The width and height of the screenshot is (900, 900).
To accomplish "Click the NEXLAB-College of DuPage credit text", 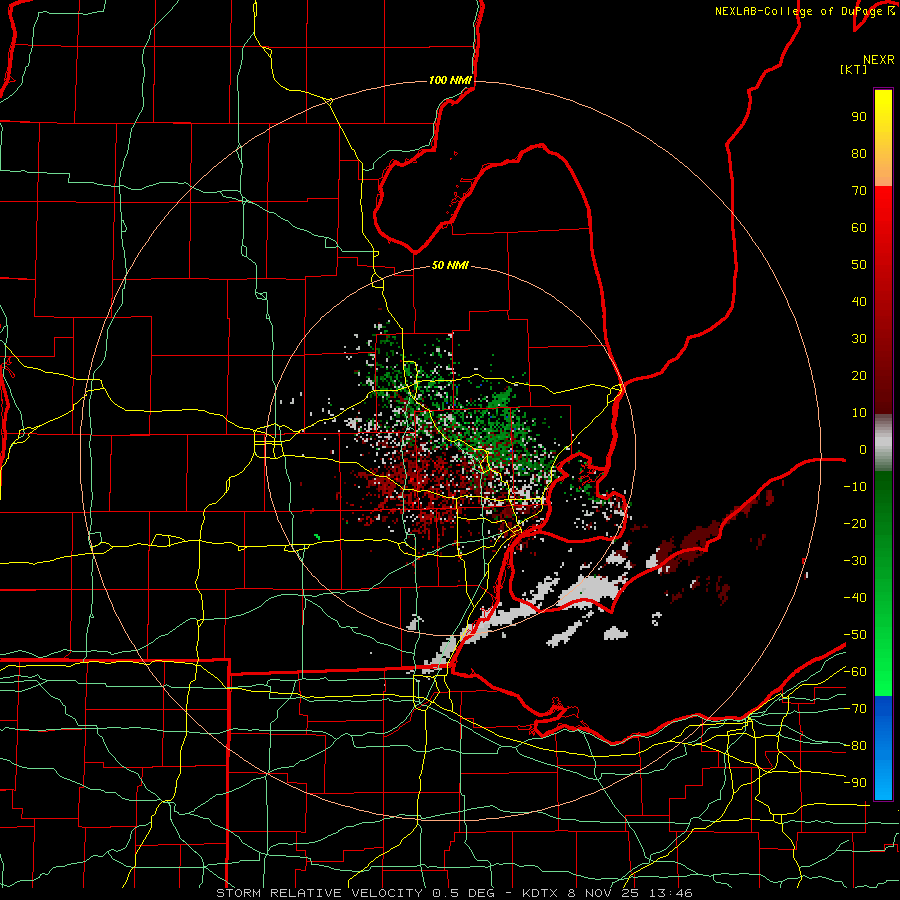I will click(804, 11).
